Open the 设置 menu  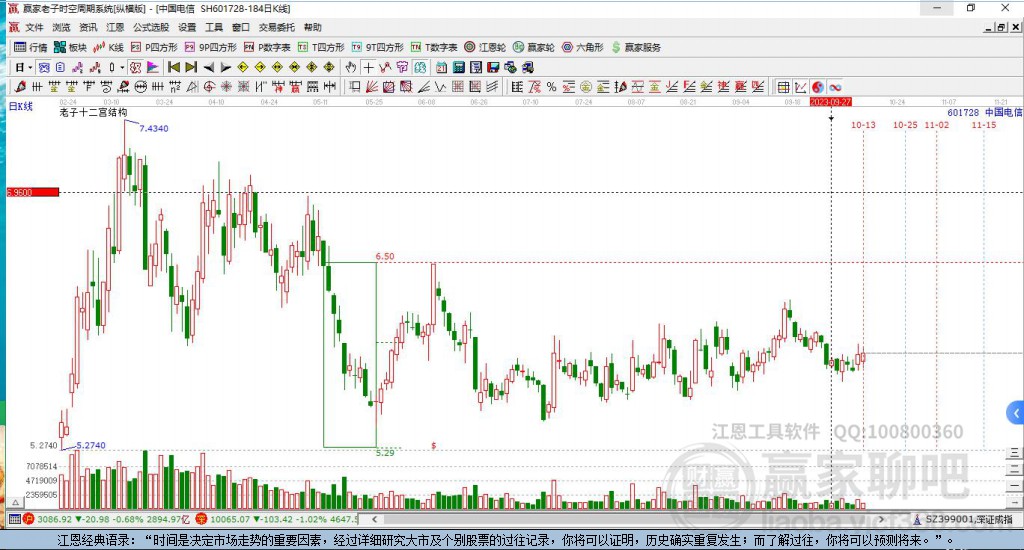pyautogui.click(x=187, y=27)
